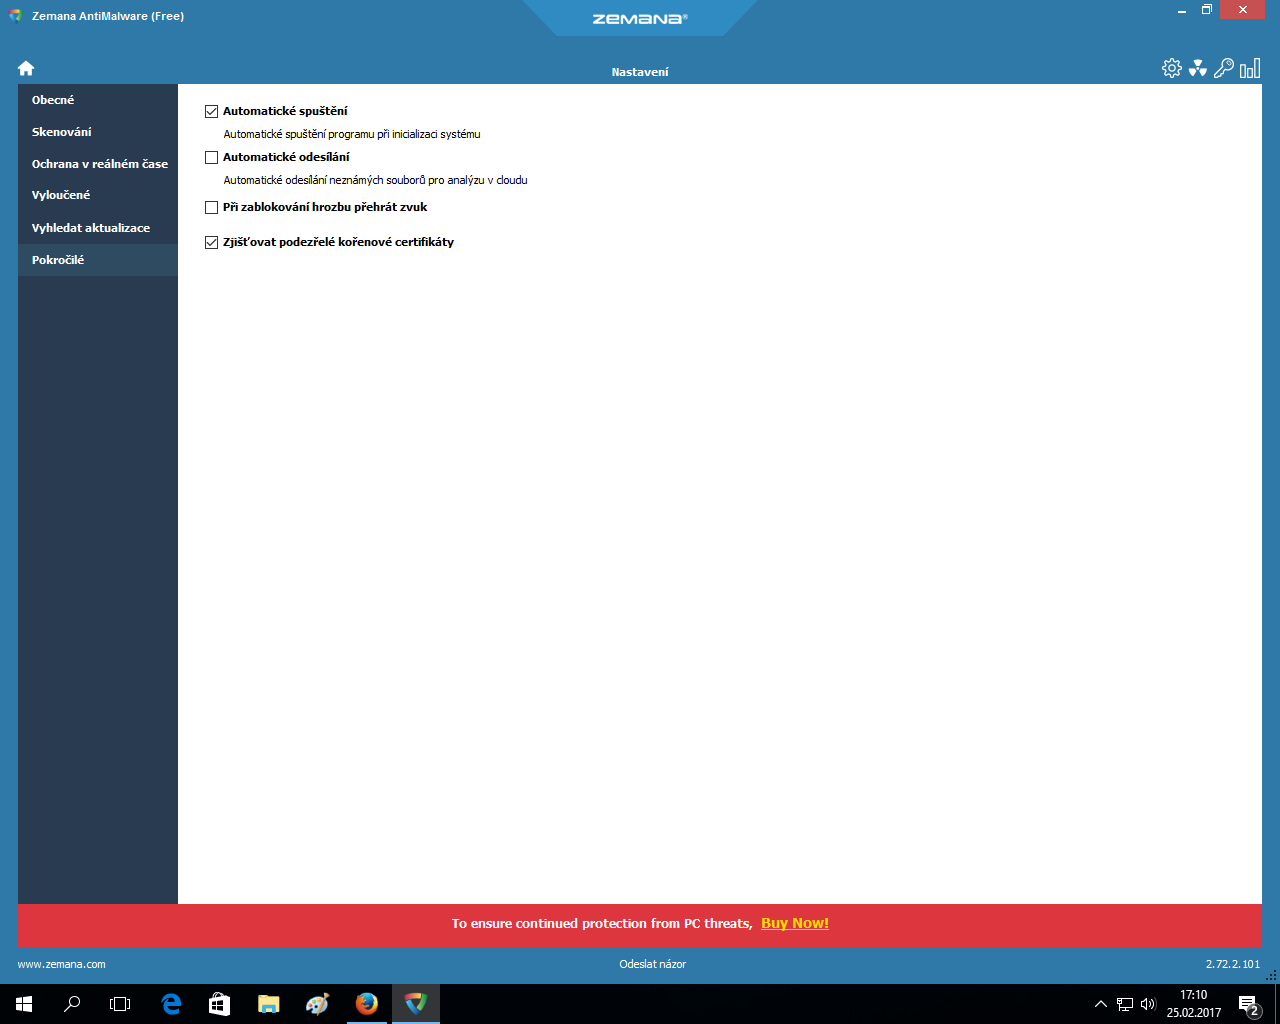Disable the Automatické spuštění checkbox
This screenshot has height=1024, width=1280.
[x=211, y=112]
